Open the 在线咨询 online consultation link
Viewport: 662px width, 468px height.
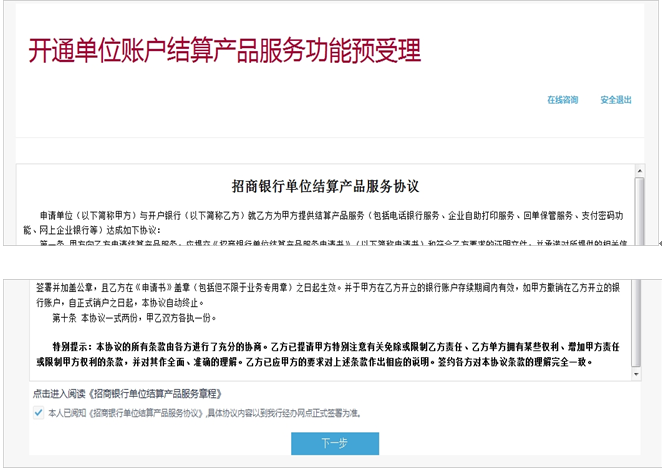click(562, 100)
